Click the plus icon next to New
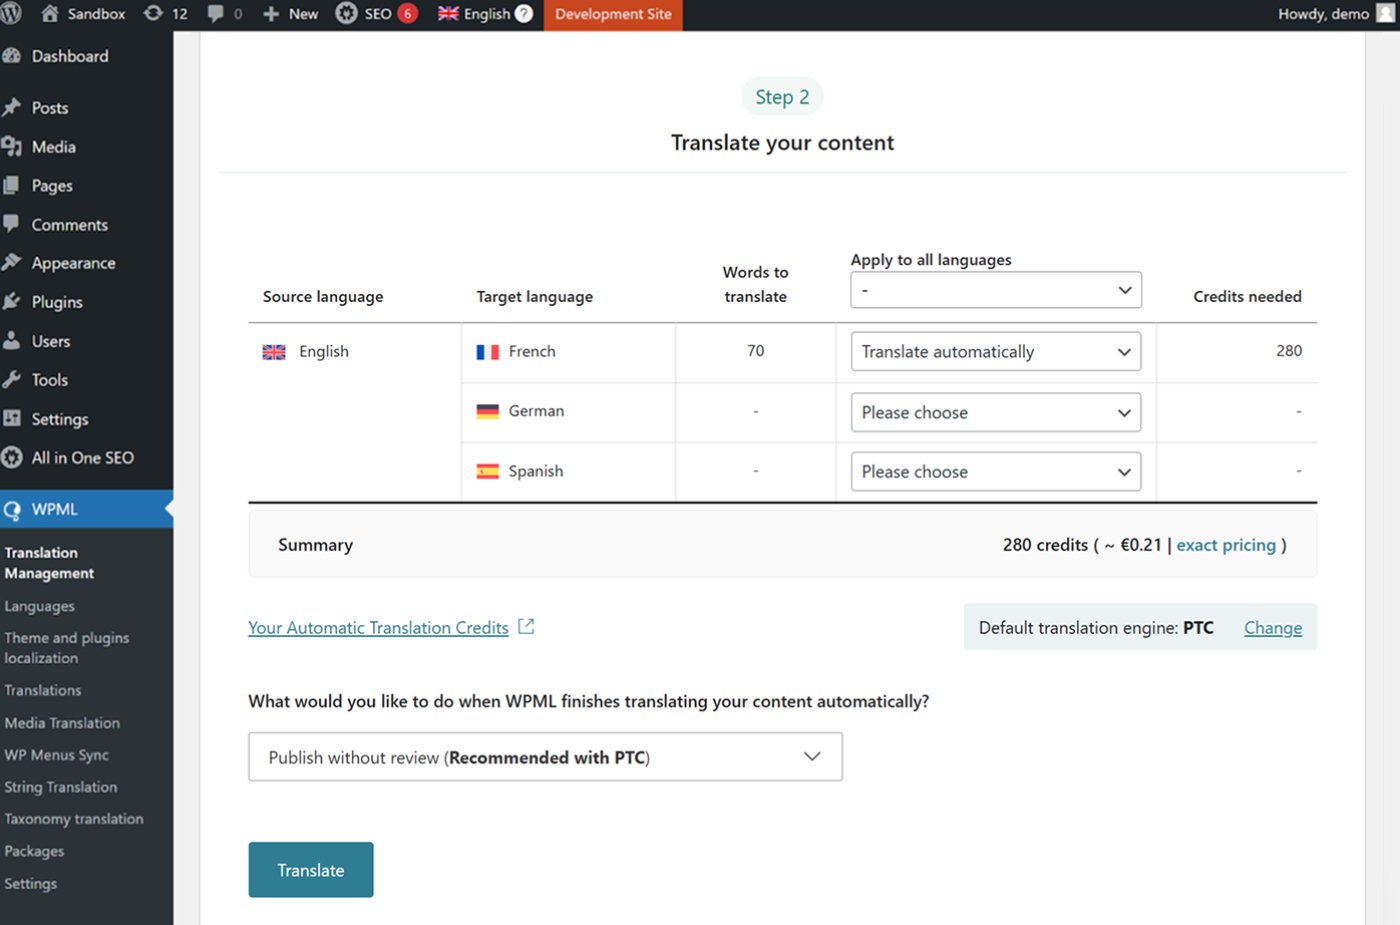 [271, 14]
